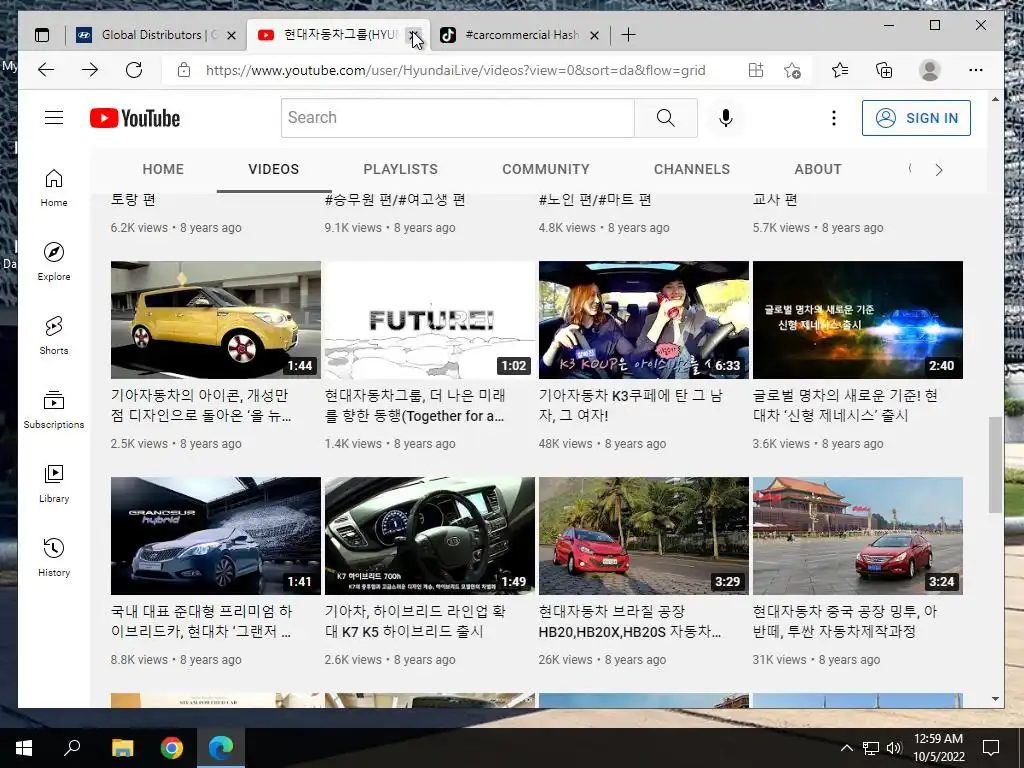Expand more channel tabs with right chevron
This screenshot has height=768, width=1024.
938,170
